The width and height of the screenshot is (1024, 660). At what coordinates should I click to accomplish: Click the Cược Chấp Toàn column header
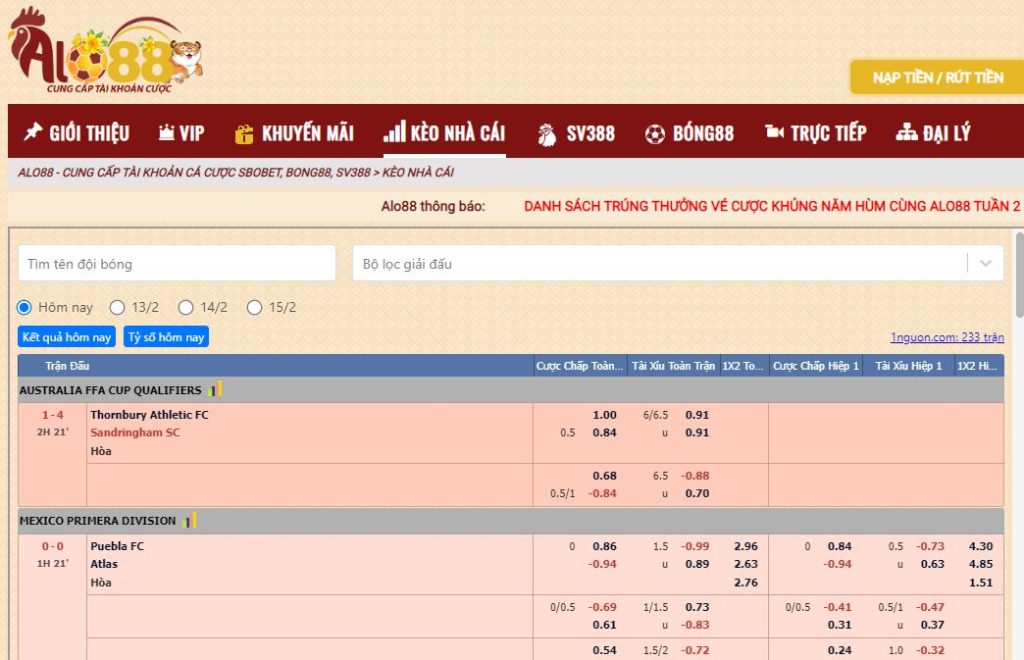pyautogui.click(x=579, y=366)
